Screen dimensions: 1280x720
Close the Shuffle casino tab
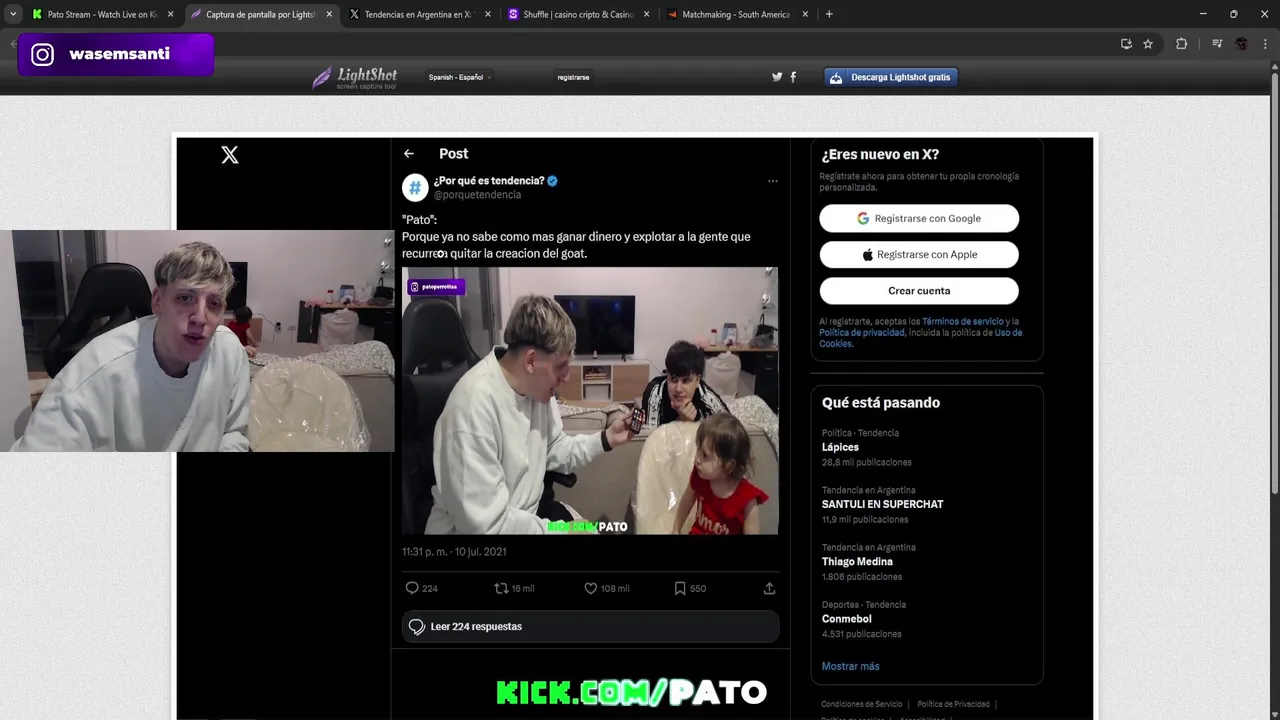coord(647,14)
